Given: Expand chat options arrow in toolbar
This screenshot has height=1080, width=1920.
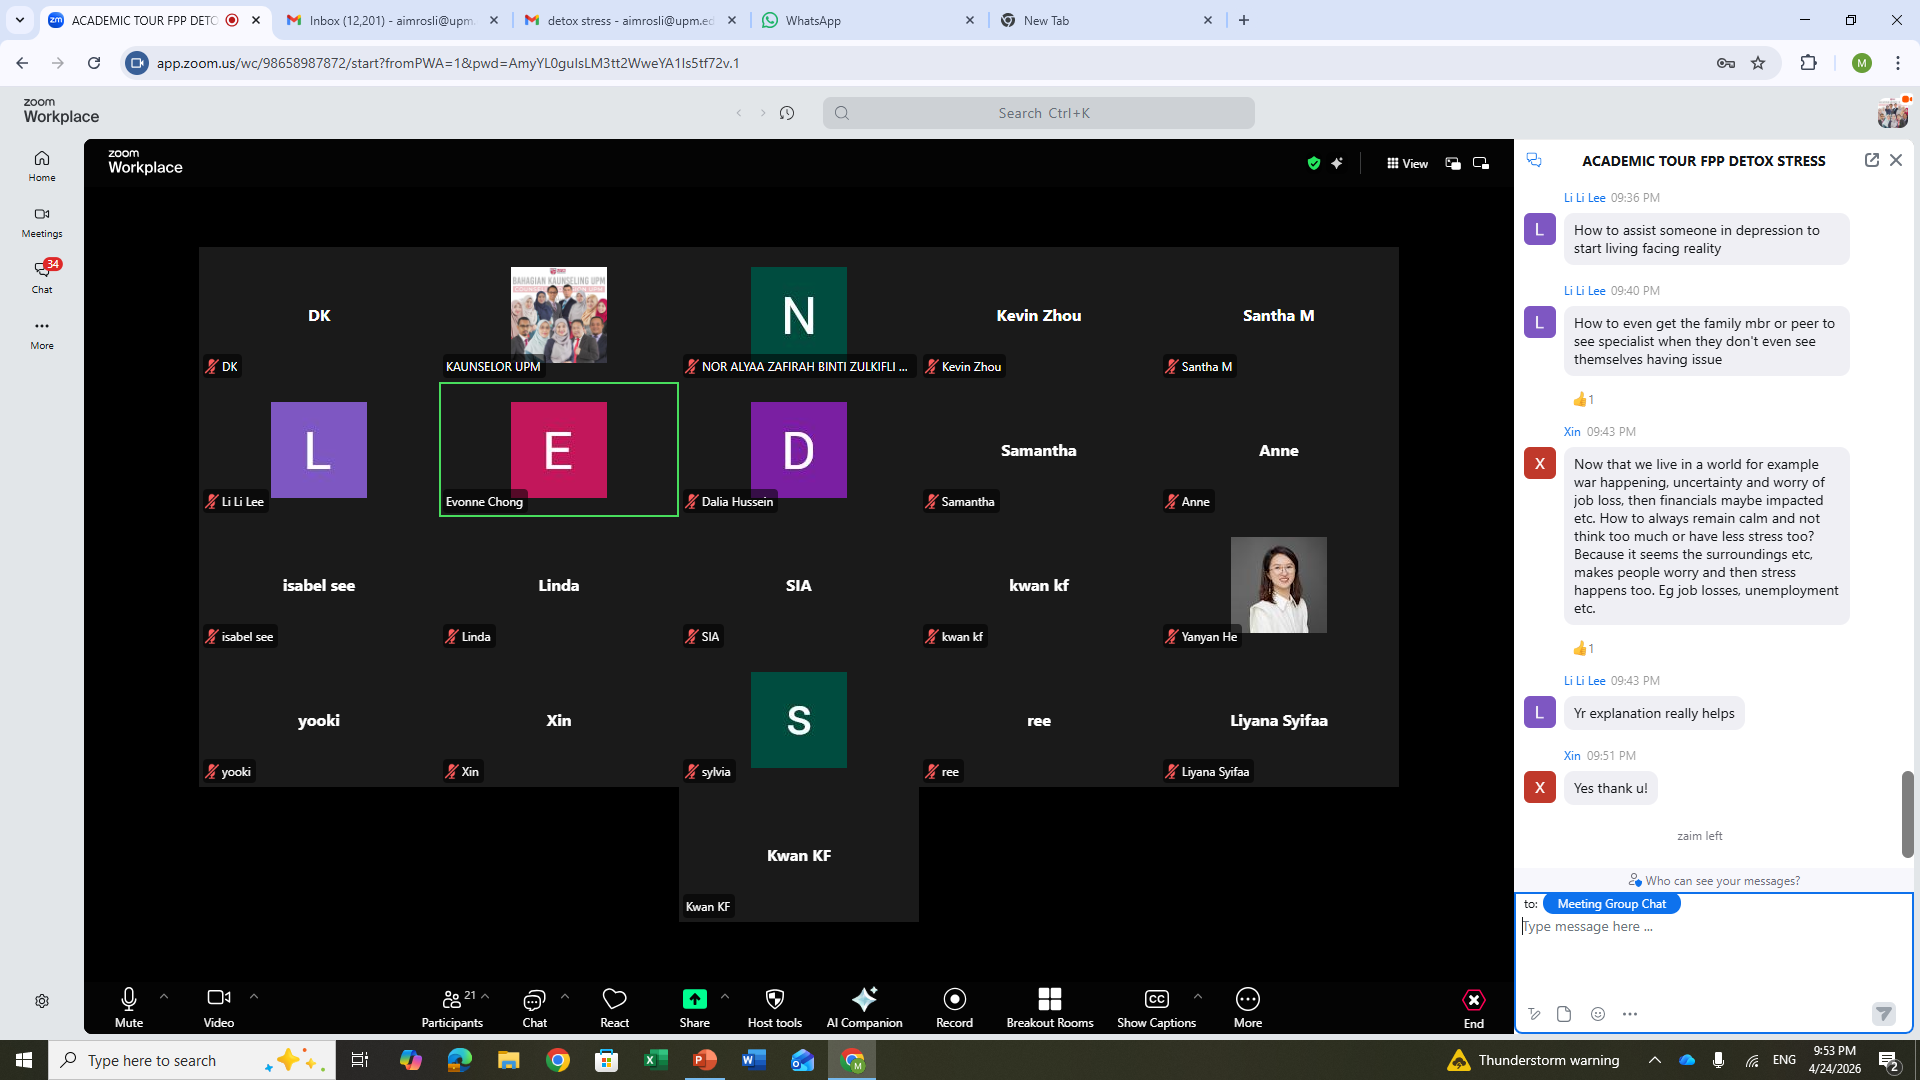Looking at the screenshot, I should pyautogui.click(x=565, y=997).
